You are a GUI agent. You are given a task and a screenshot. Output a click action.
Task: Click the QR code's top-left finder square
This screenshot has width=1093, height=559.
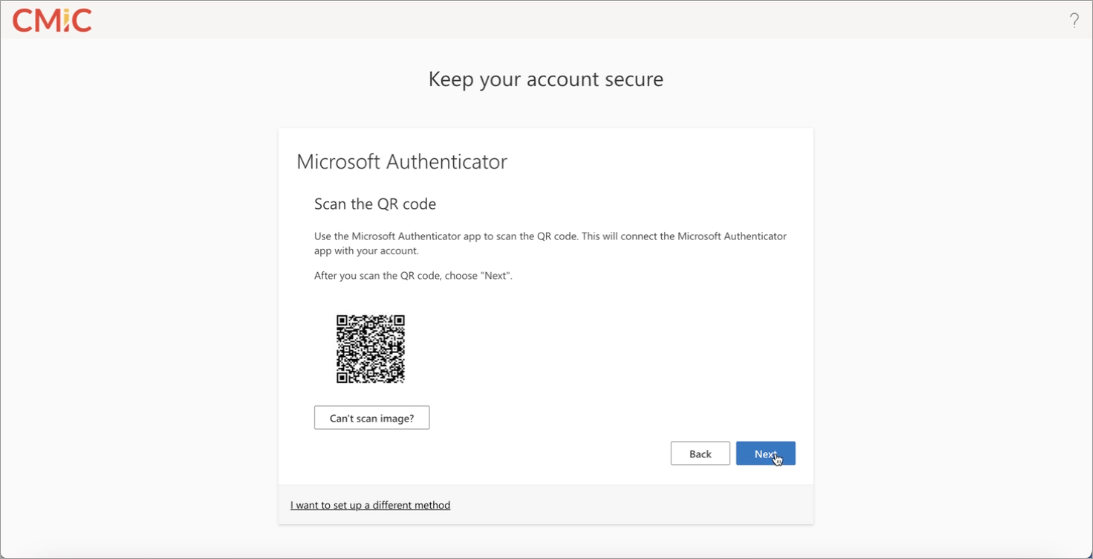342,321
